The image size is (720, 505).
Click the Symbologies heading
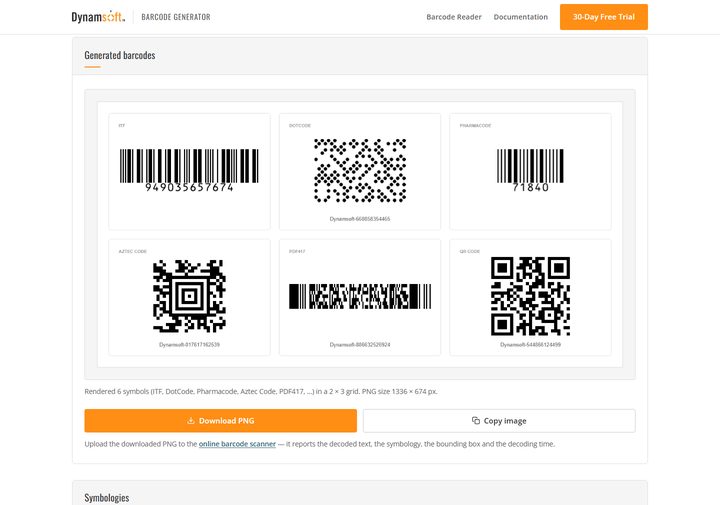107,498
